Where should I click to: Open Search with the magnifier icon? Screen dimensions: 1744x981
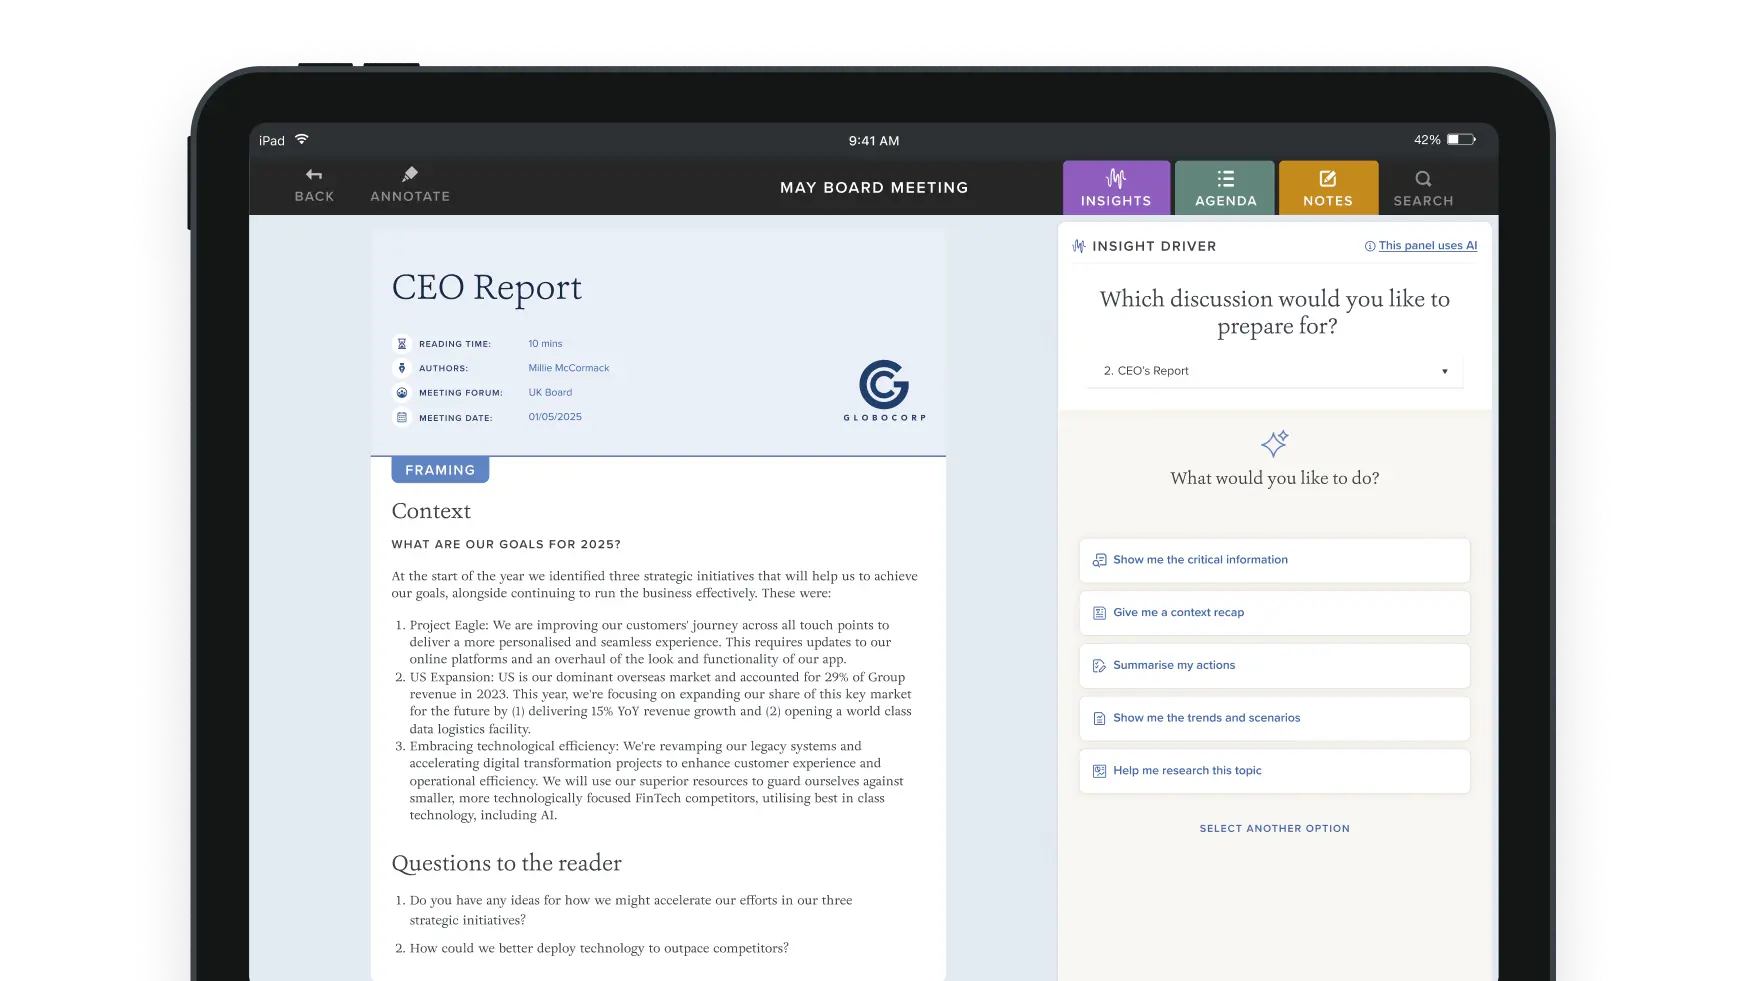click(1423, 178)
